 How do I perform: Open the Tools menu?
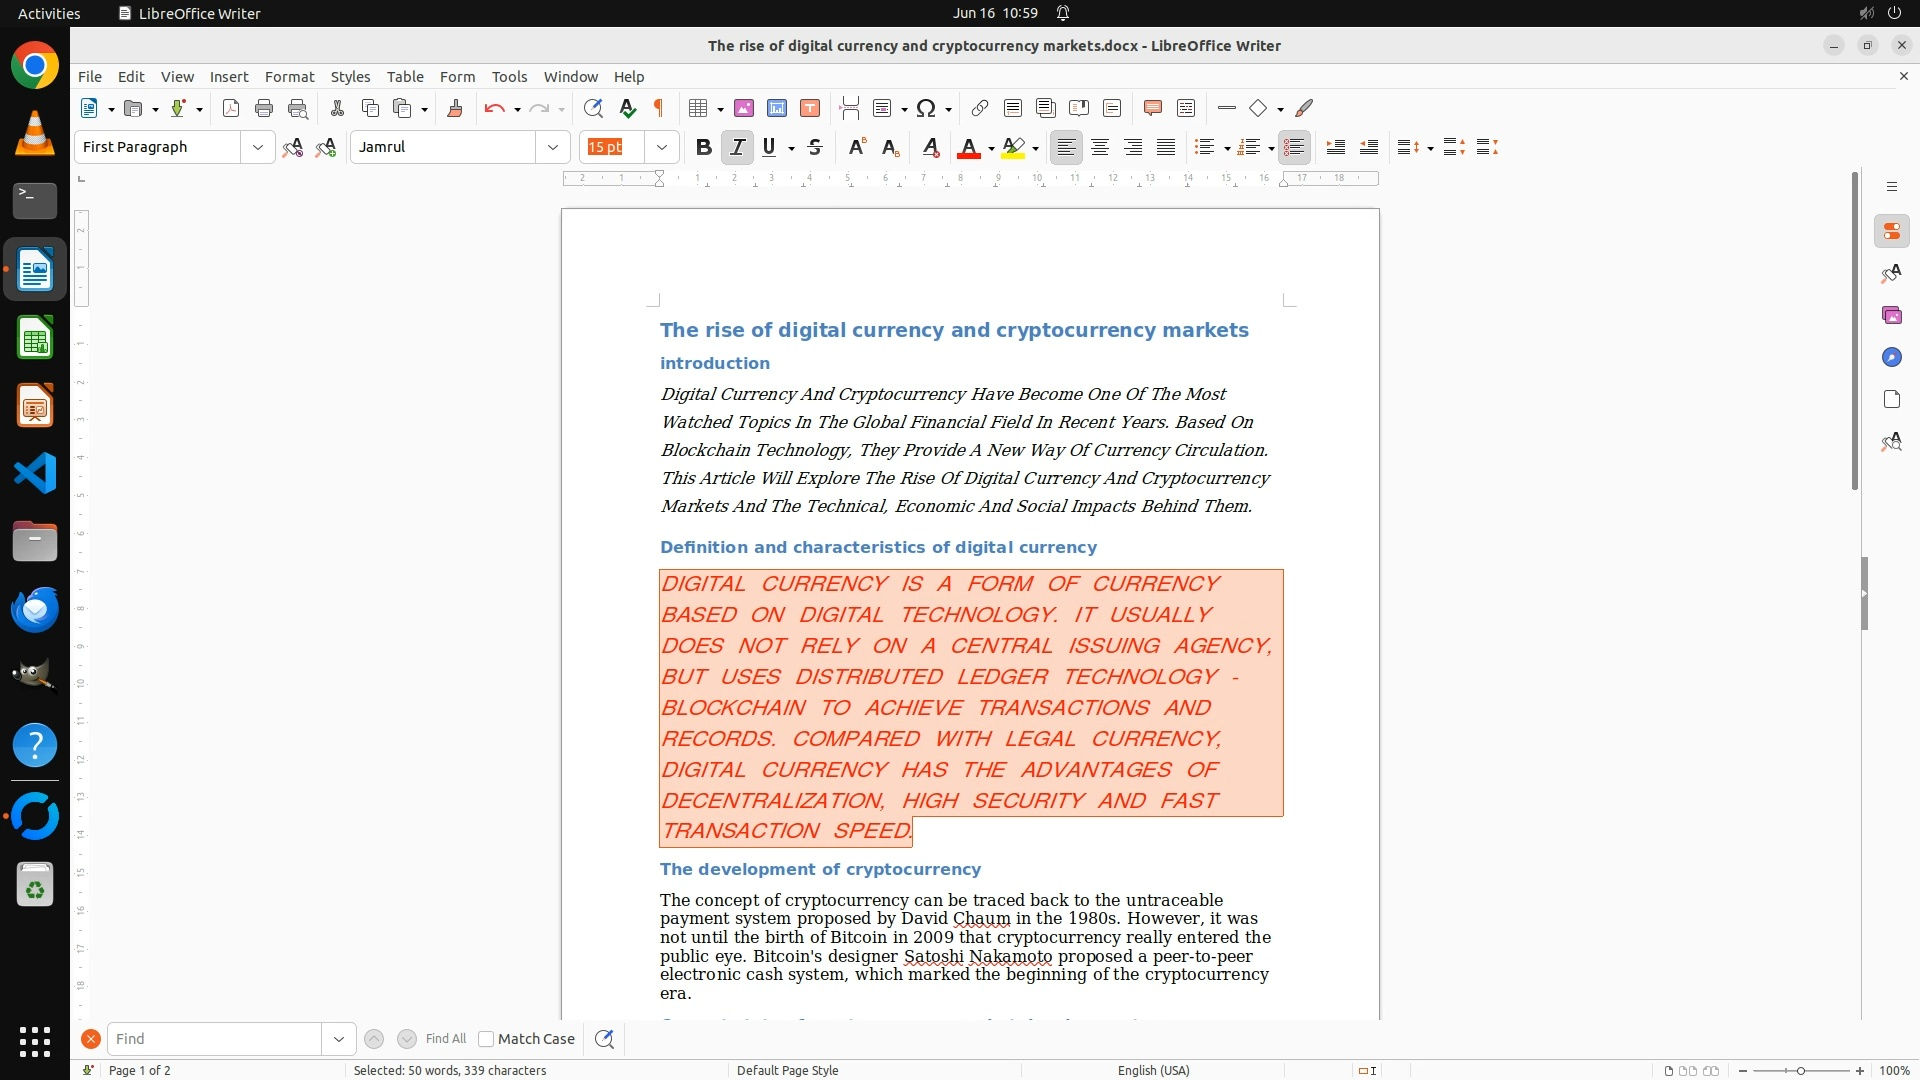[509, 77]
